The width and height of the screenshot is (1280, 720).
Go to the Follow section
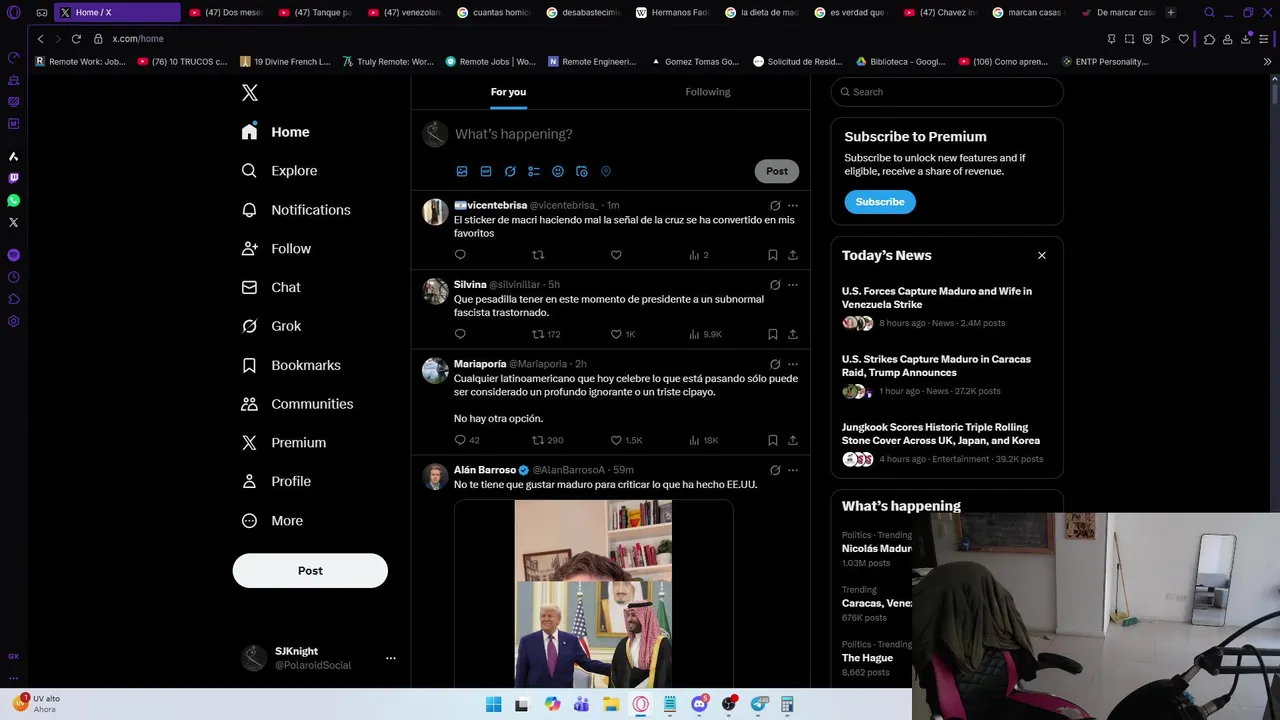tap(277, 249)
